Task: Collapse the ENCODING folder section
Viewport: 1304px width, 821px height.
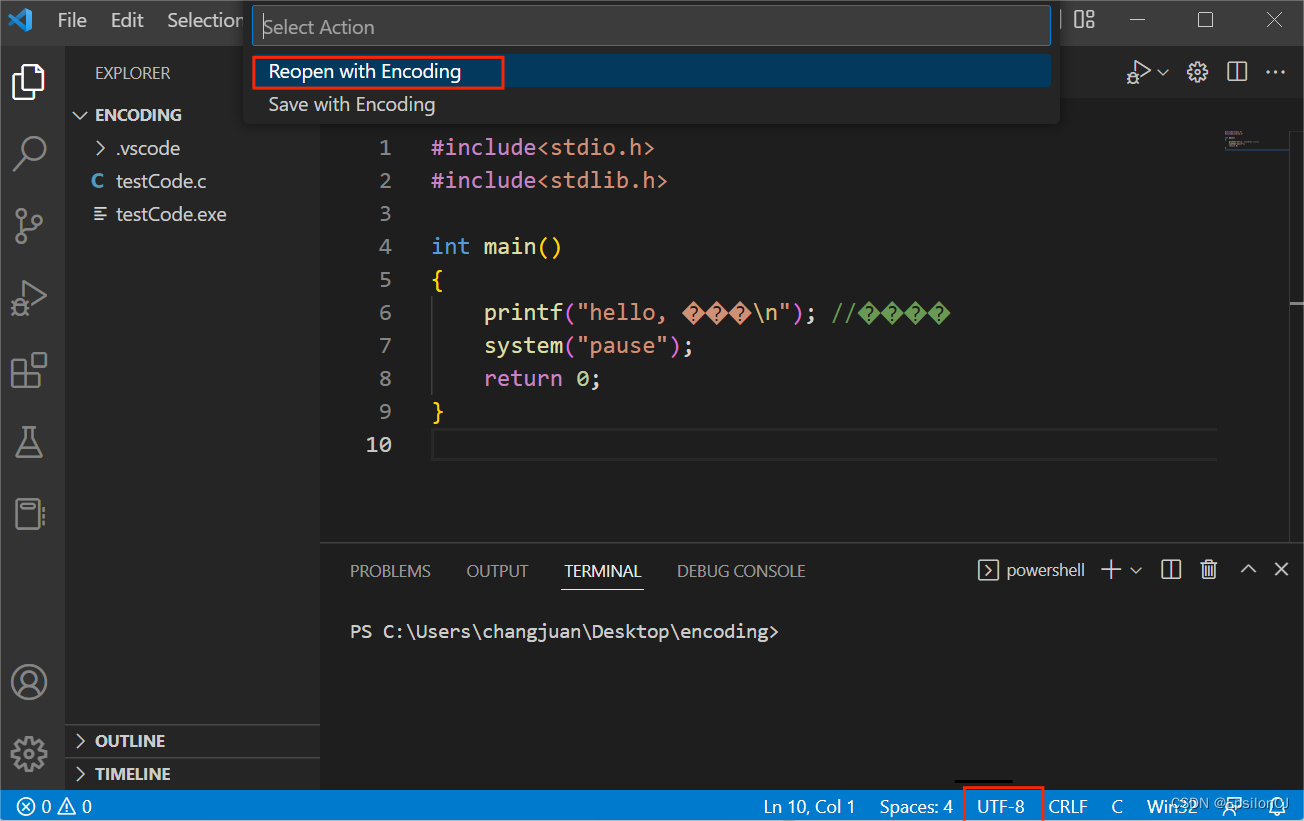Action: point(193,115)
